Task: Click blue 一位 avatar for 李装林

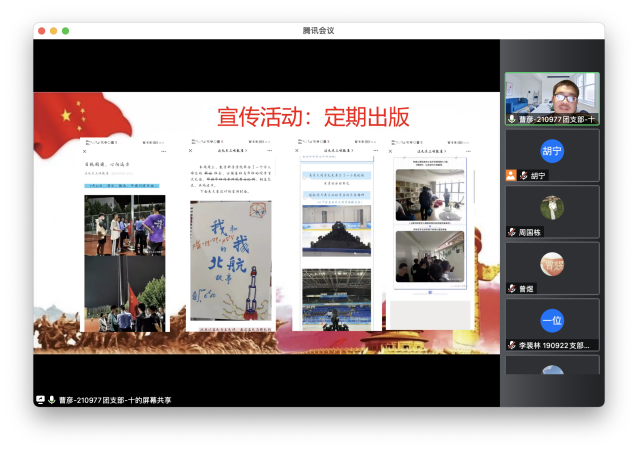Action: [x=552, y=320]
